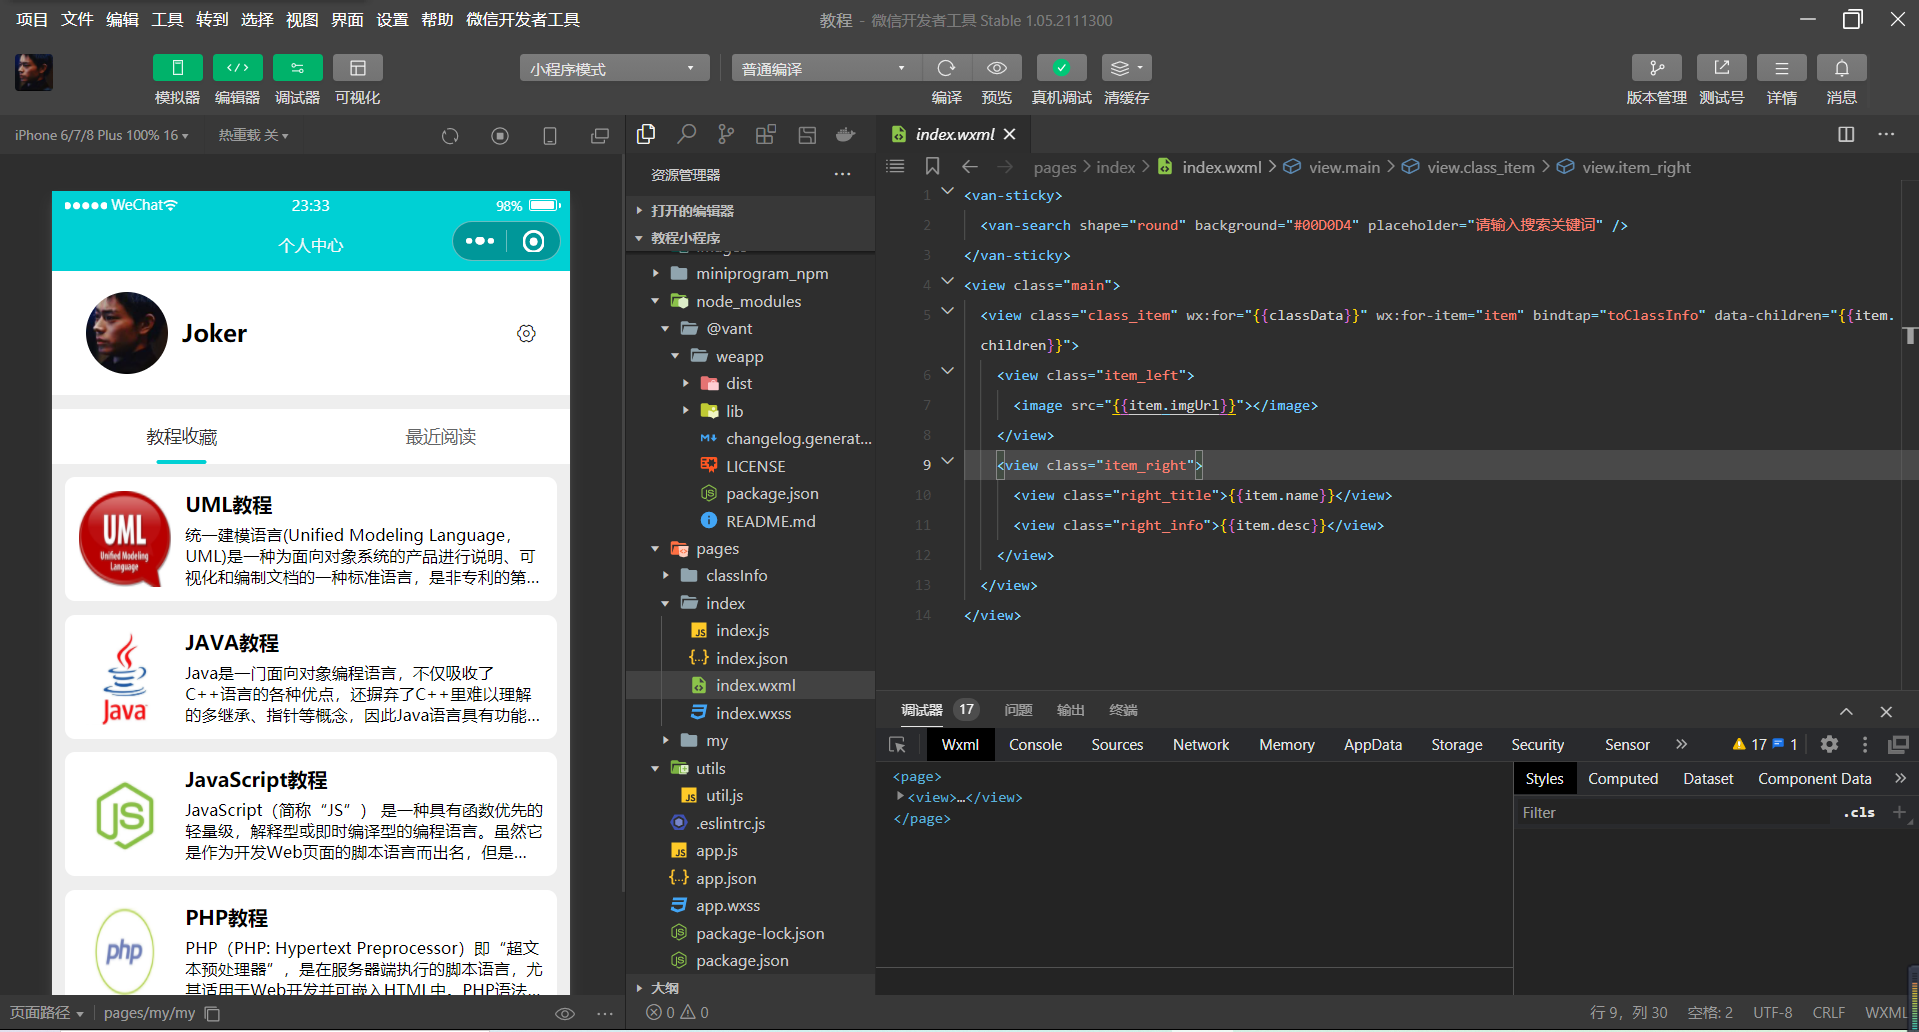Toggle the simulator panel button
Viewport: 1919px width, 1032px height.
coord(177,68)
